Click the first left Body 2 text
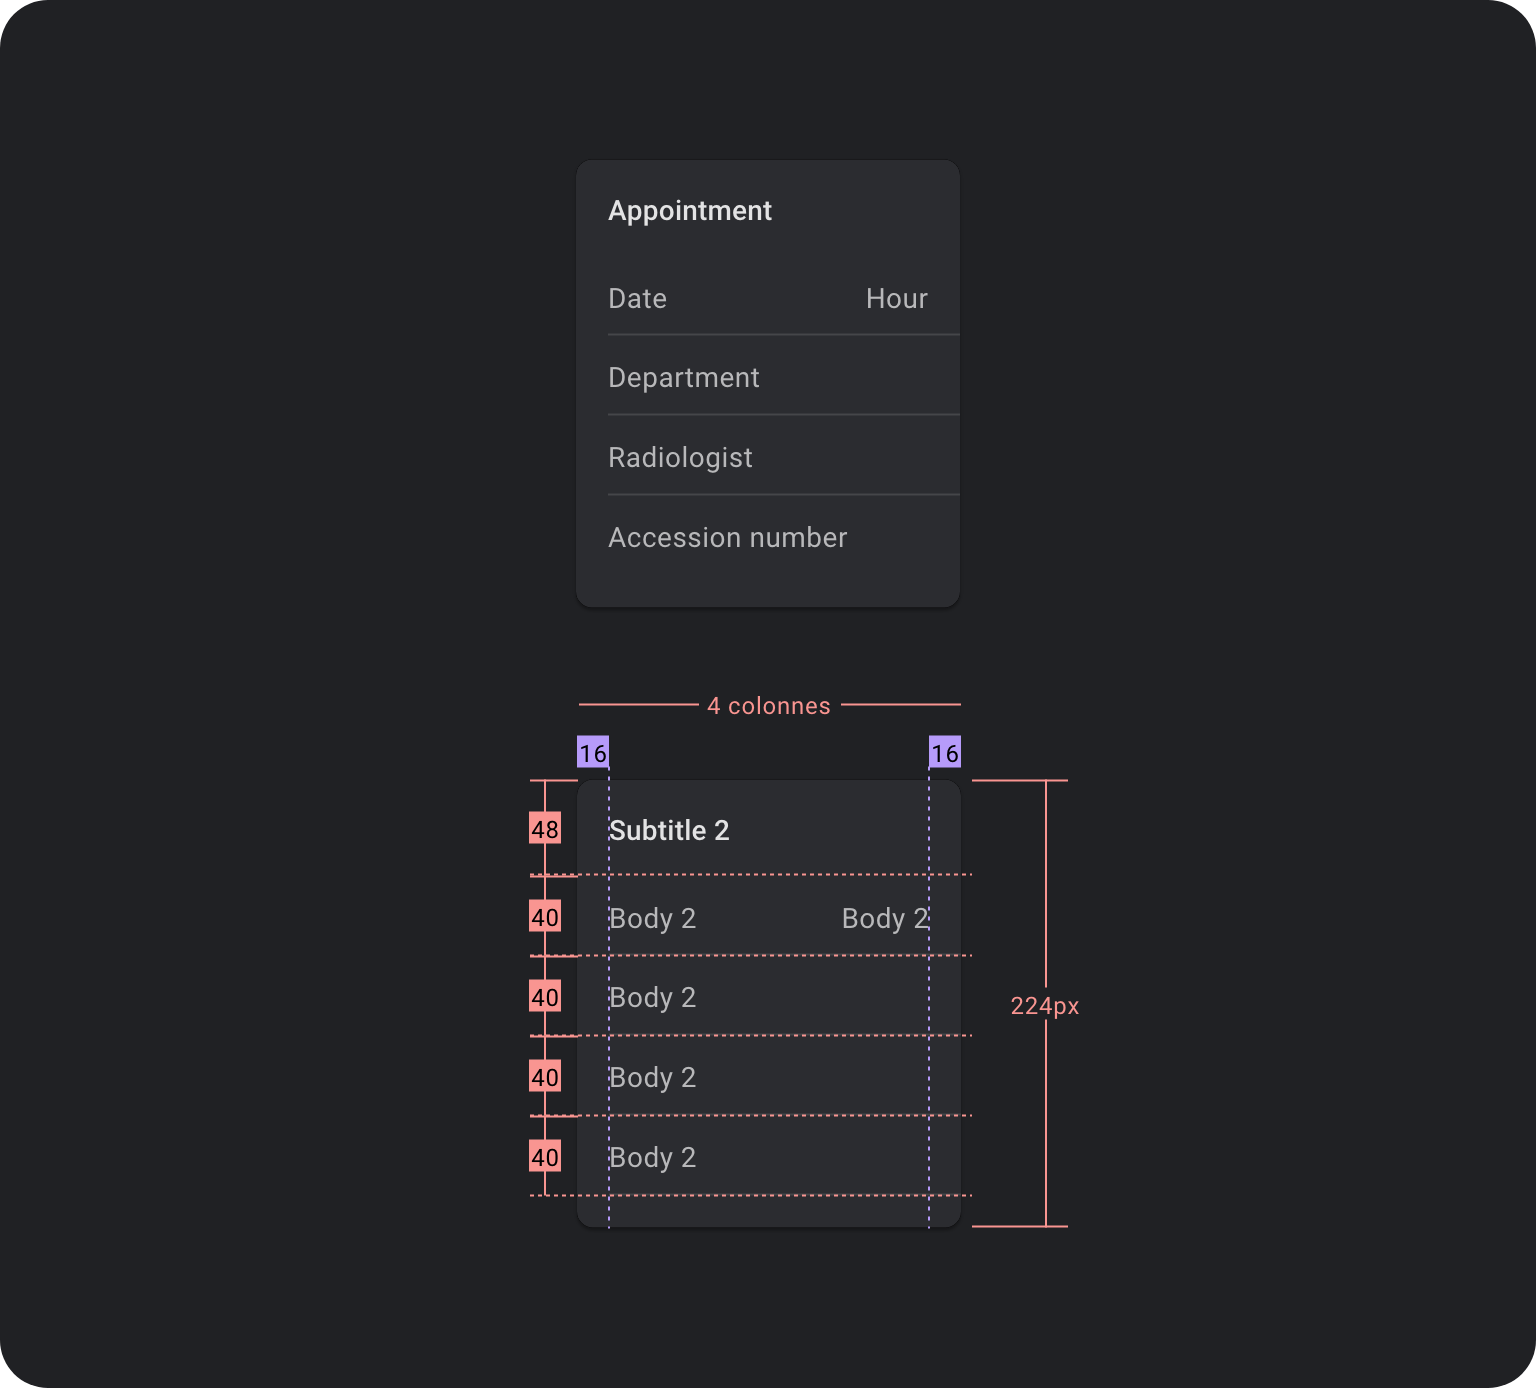 tap(652, 919)
